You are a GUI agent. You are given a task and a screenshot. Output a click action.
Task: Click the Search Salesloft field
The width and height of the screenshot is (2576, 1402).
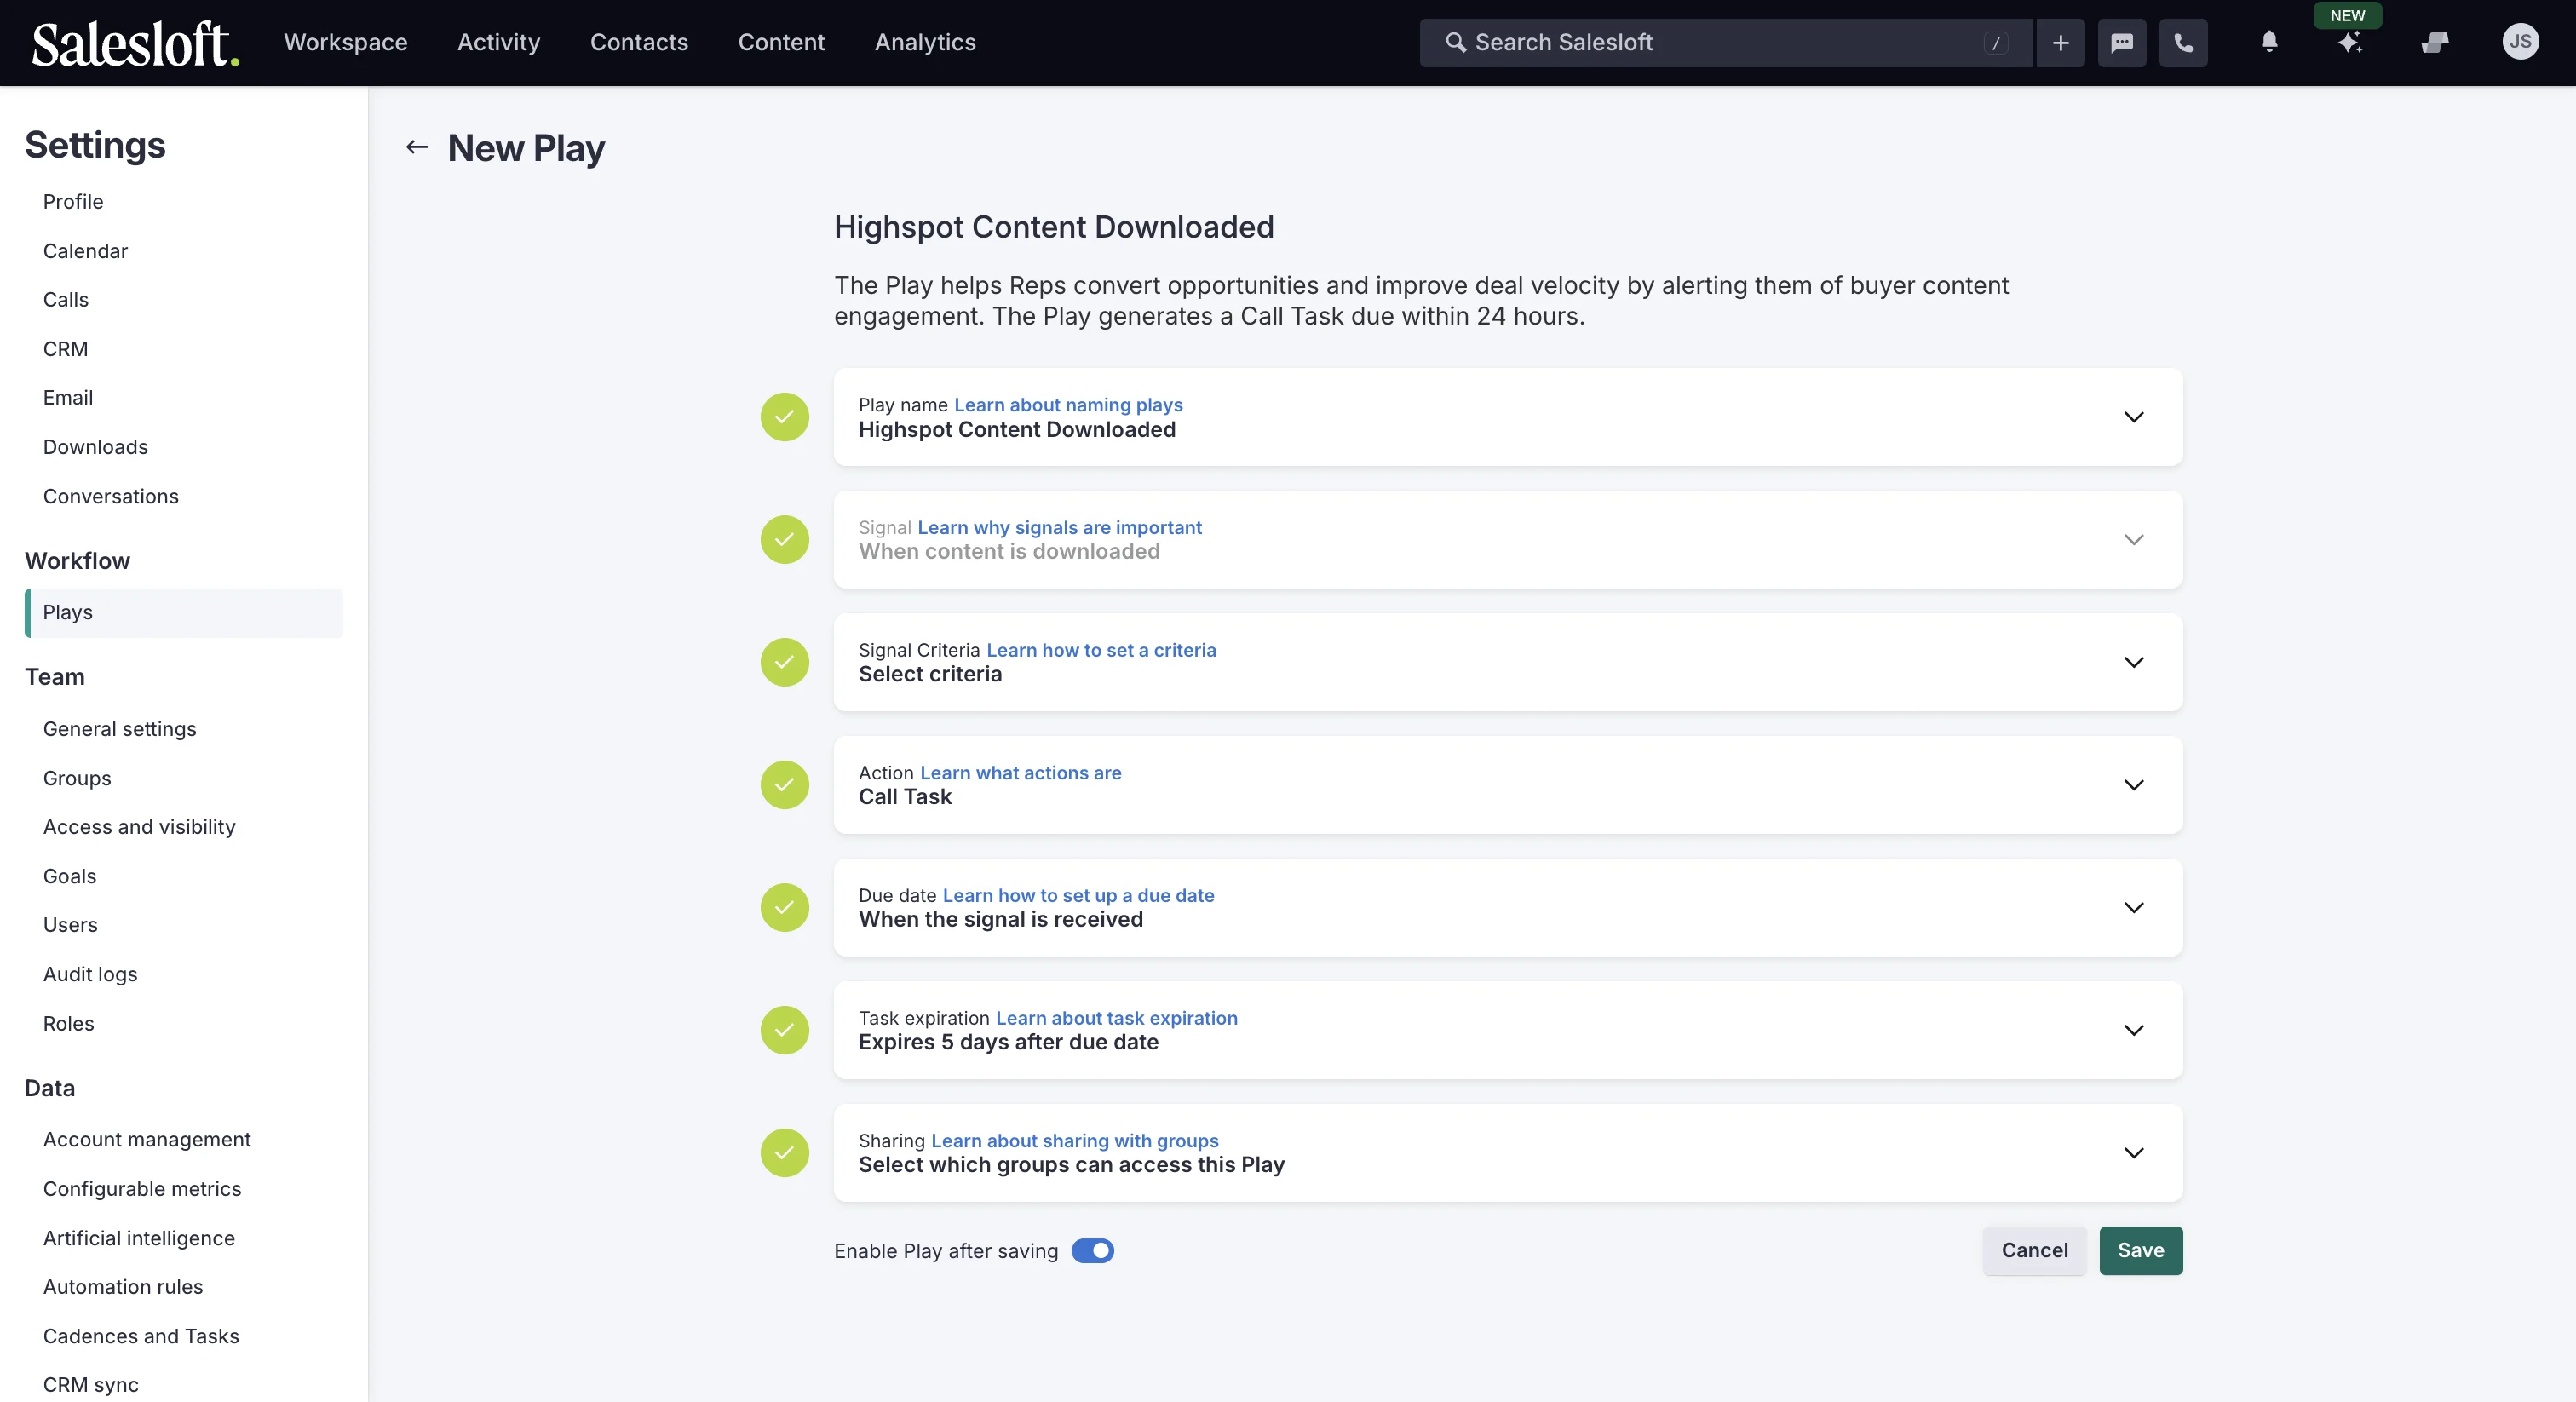[x=1725, y=43]
